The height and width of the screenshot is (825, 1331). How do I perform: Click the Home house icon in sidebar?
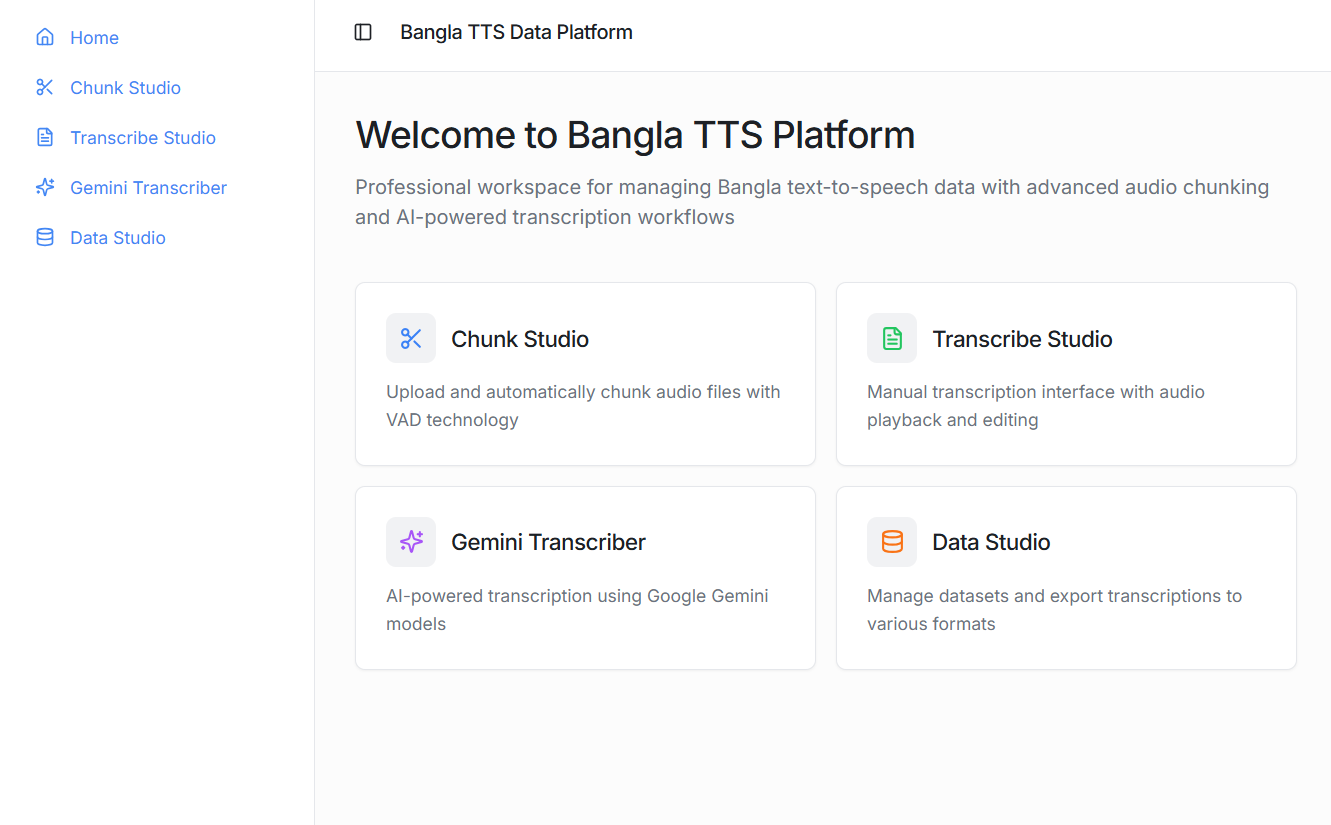pyautogui.click(x=45, y=37)
